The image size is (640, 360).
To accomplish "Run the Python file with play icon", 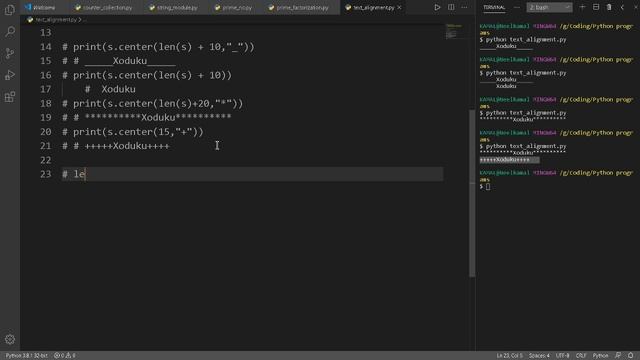I will tap(437, 7).
